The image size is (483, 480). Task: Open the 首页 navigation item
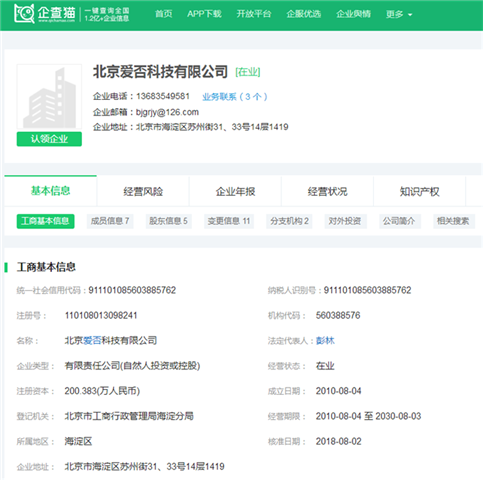pos(163,14)
